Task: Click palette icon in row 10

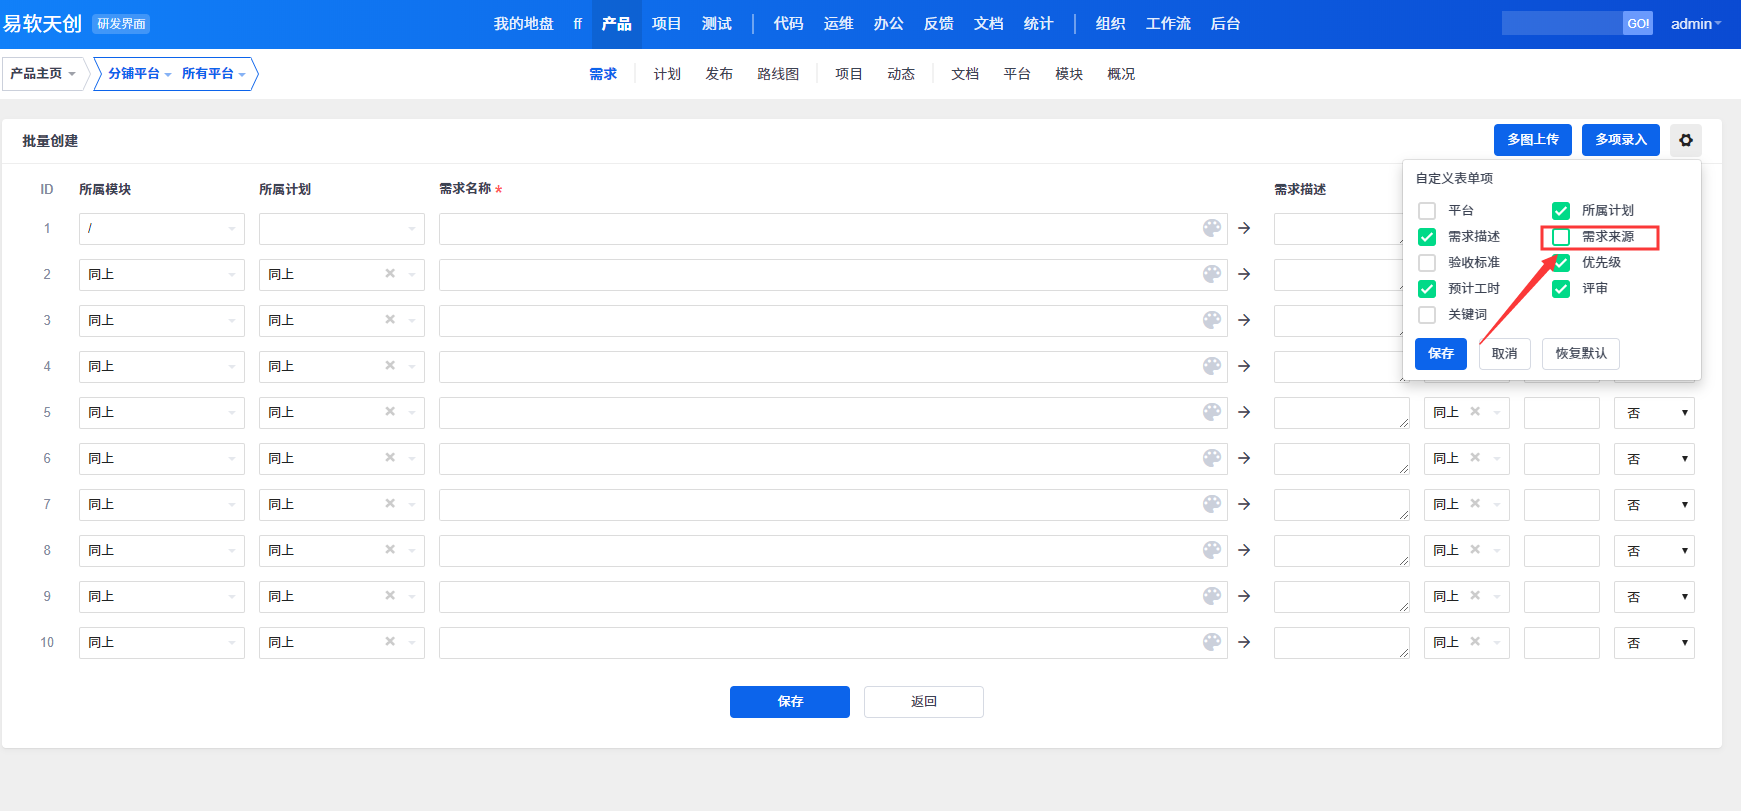Action: point(1212,642)
